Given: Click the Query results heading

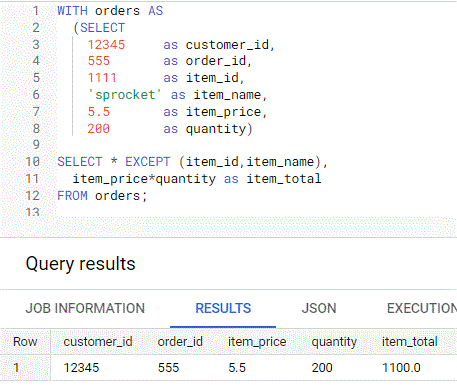Looking at the screenshot, I should tap(81, 264).
